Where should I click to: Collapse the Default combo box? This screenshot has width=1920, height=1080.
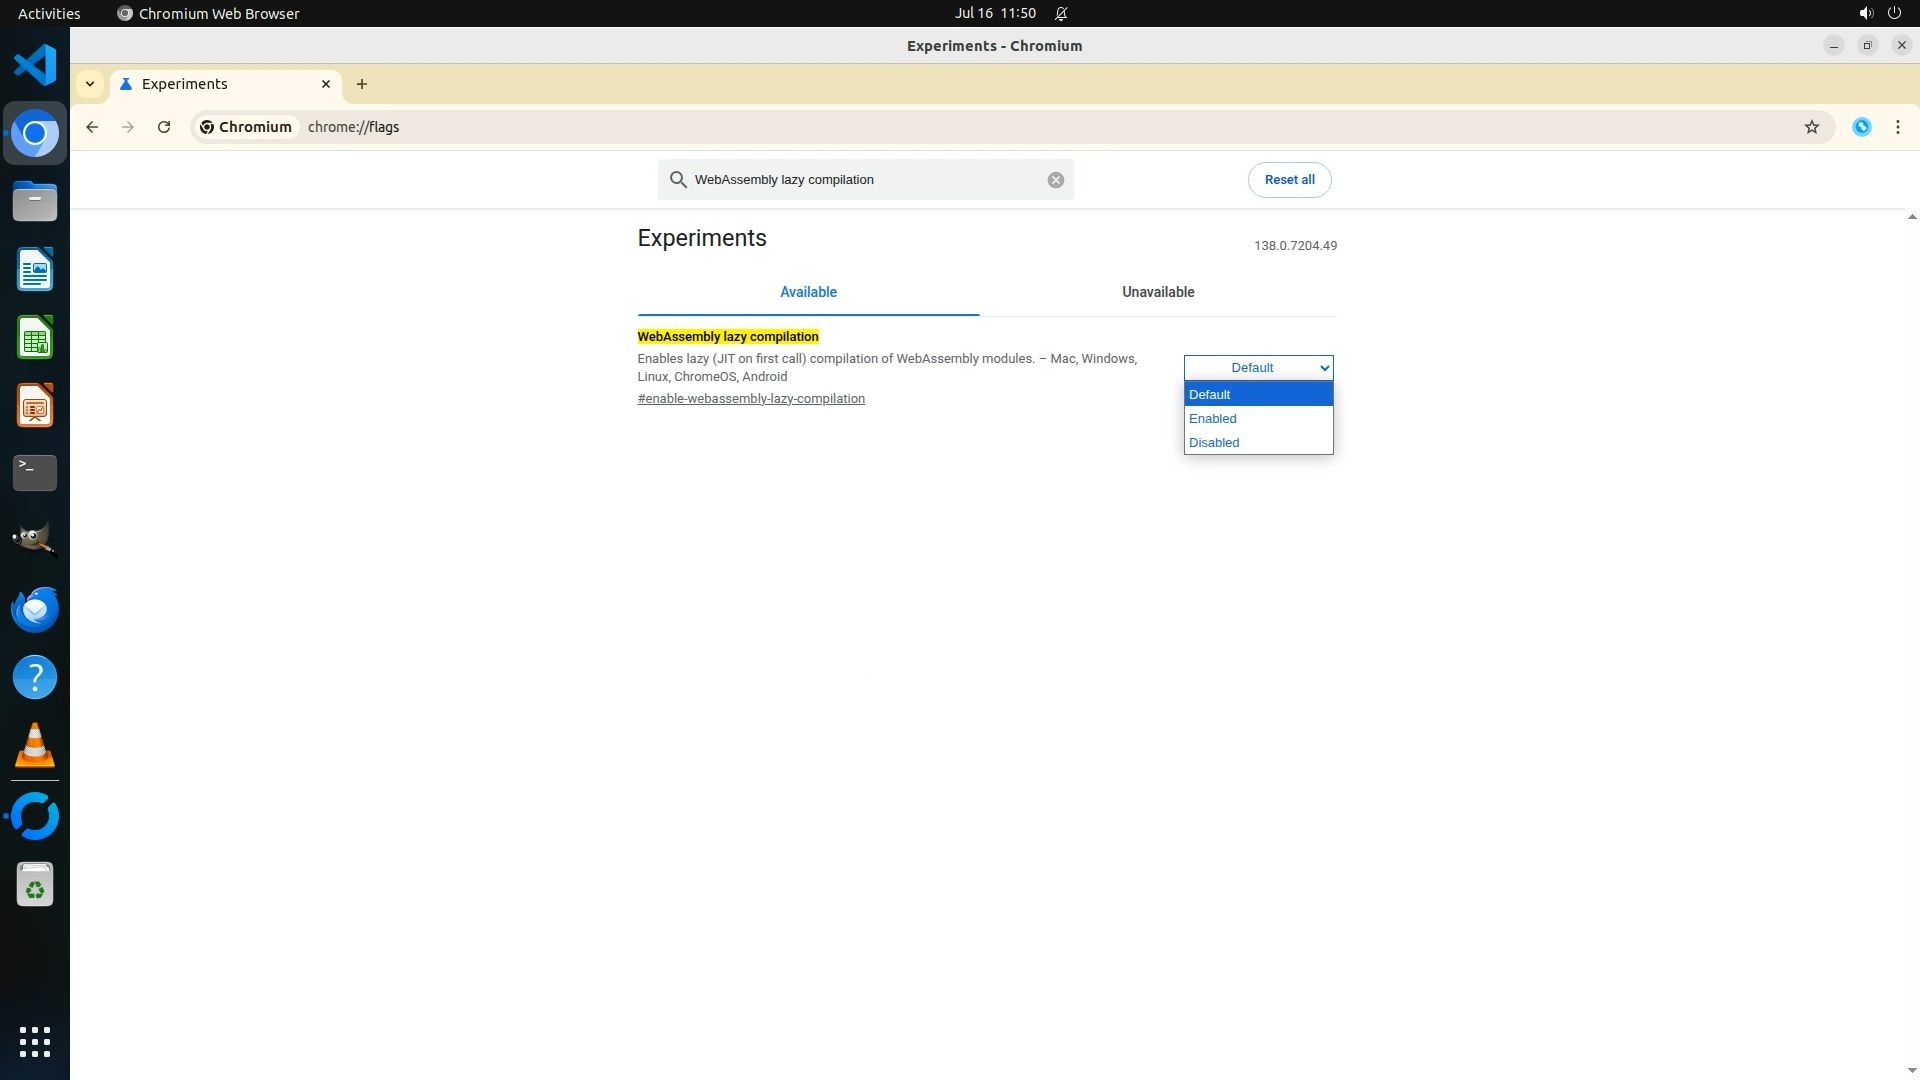click(x=1257, y=368)
